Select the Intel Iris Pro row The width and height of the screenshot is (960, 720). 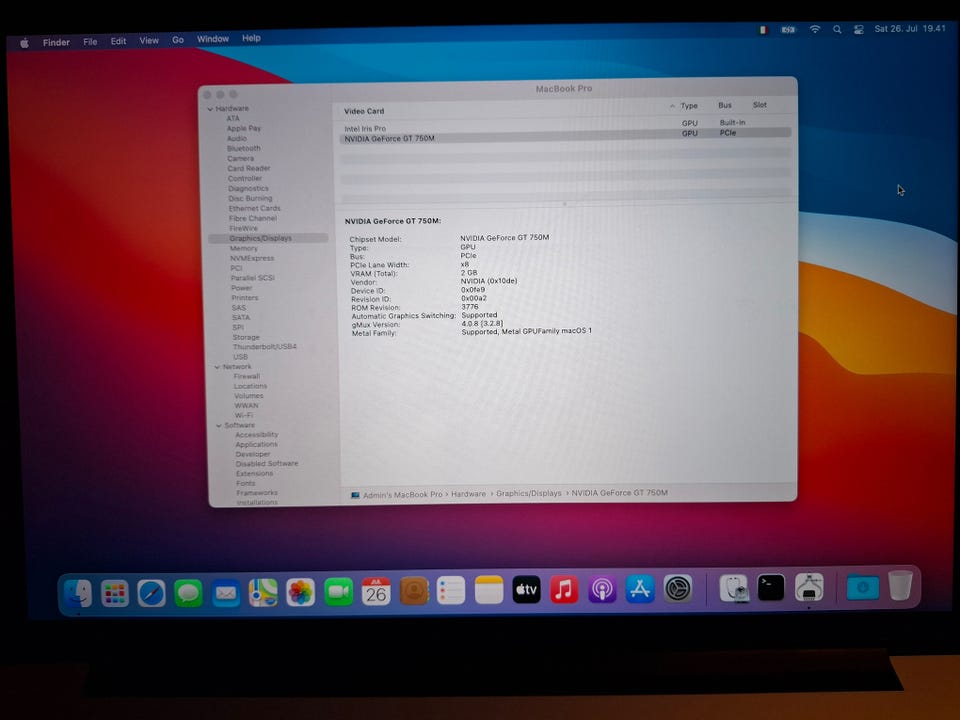[x=564, y=126]
